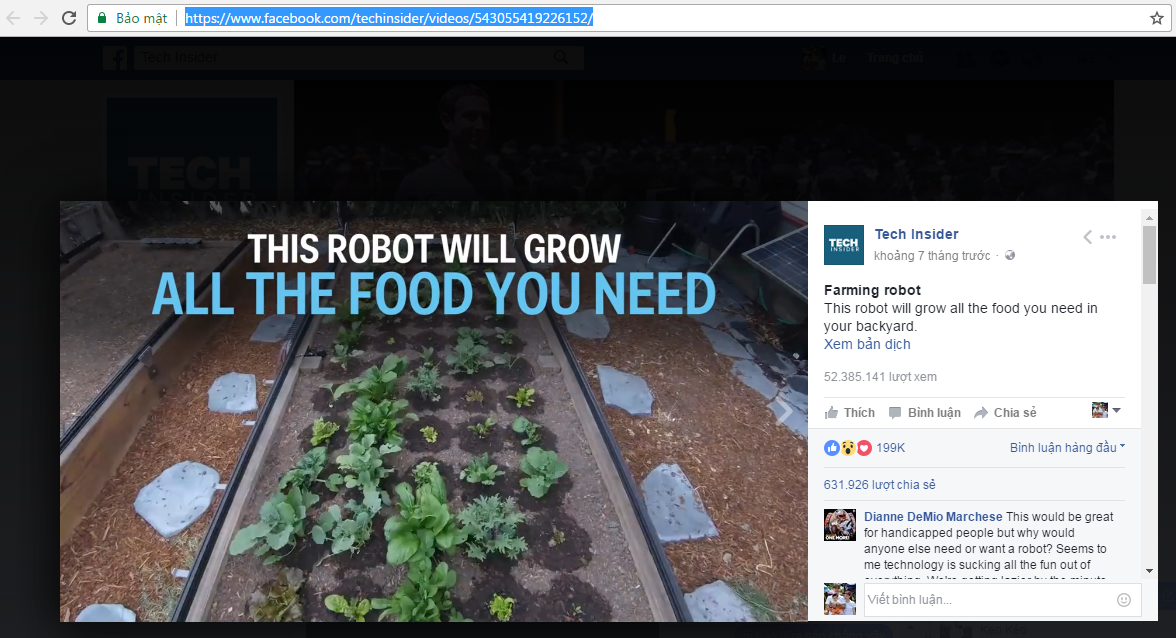This screenshot has width=1176, height=638.
Task: Open Xem bản dịch translation link
Action: [867, 344]
